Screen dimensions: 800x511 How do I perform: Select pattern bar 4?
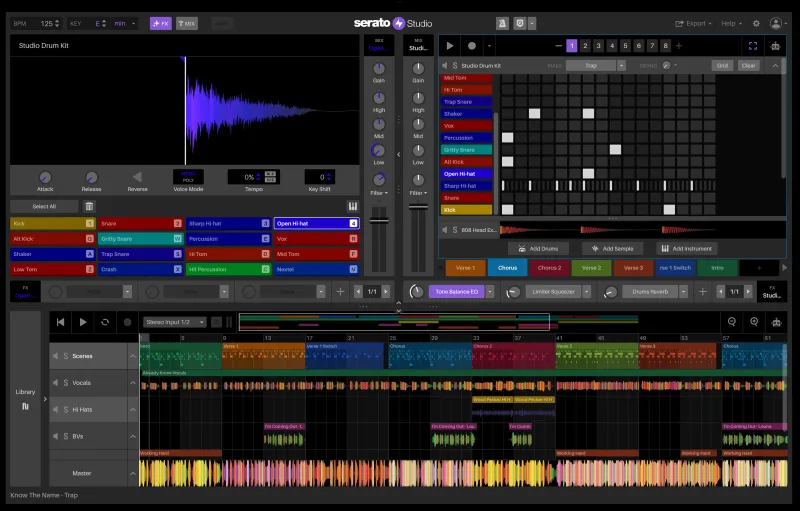click(x=612, y=46)
